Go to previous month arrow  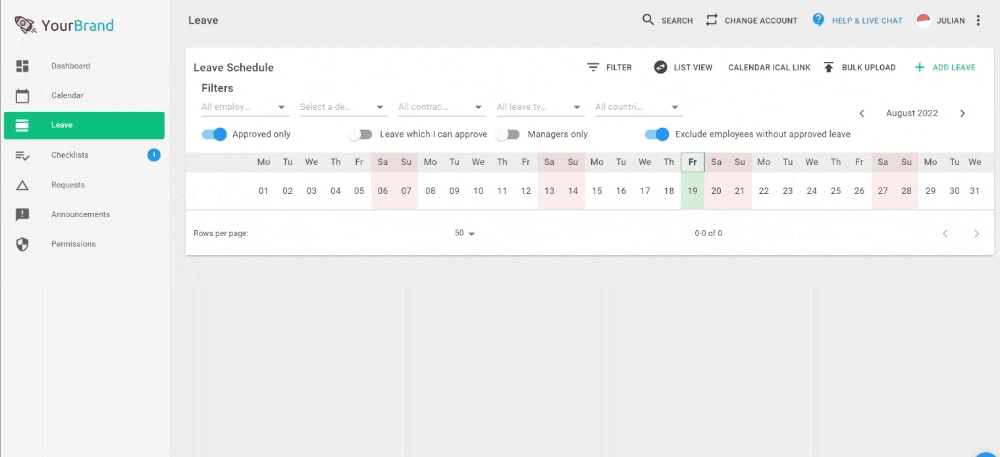(x=862, y=113)
